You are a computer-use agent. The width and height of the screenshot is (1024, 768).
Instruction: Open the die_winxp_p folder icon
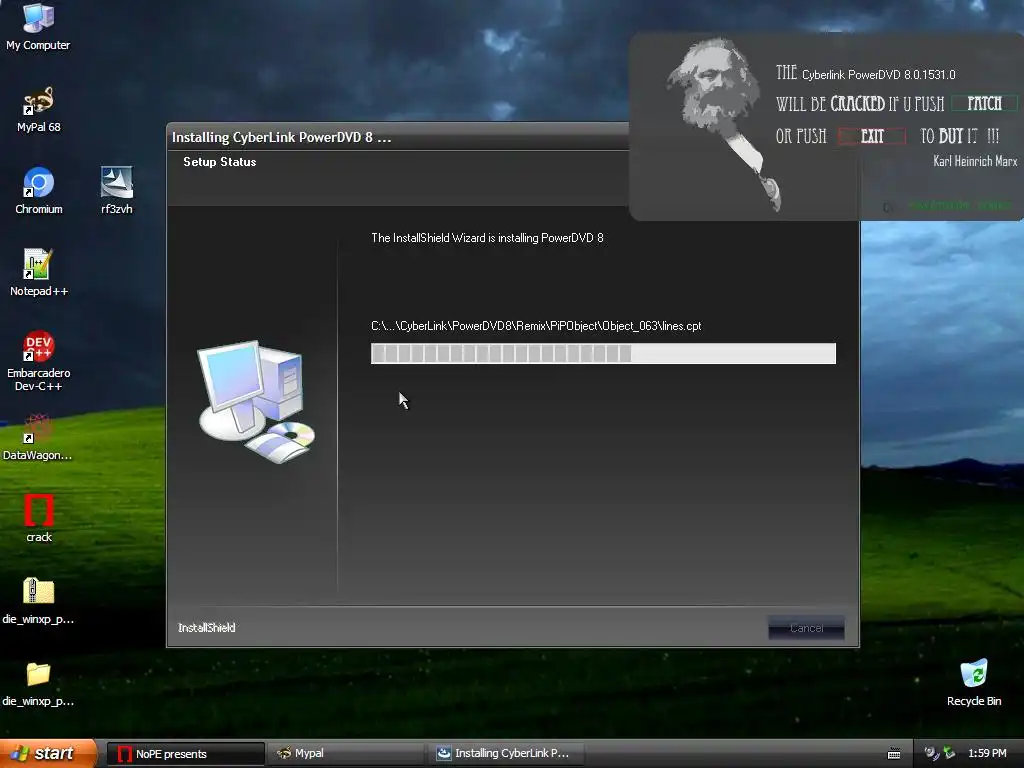pos(38,683)
